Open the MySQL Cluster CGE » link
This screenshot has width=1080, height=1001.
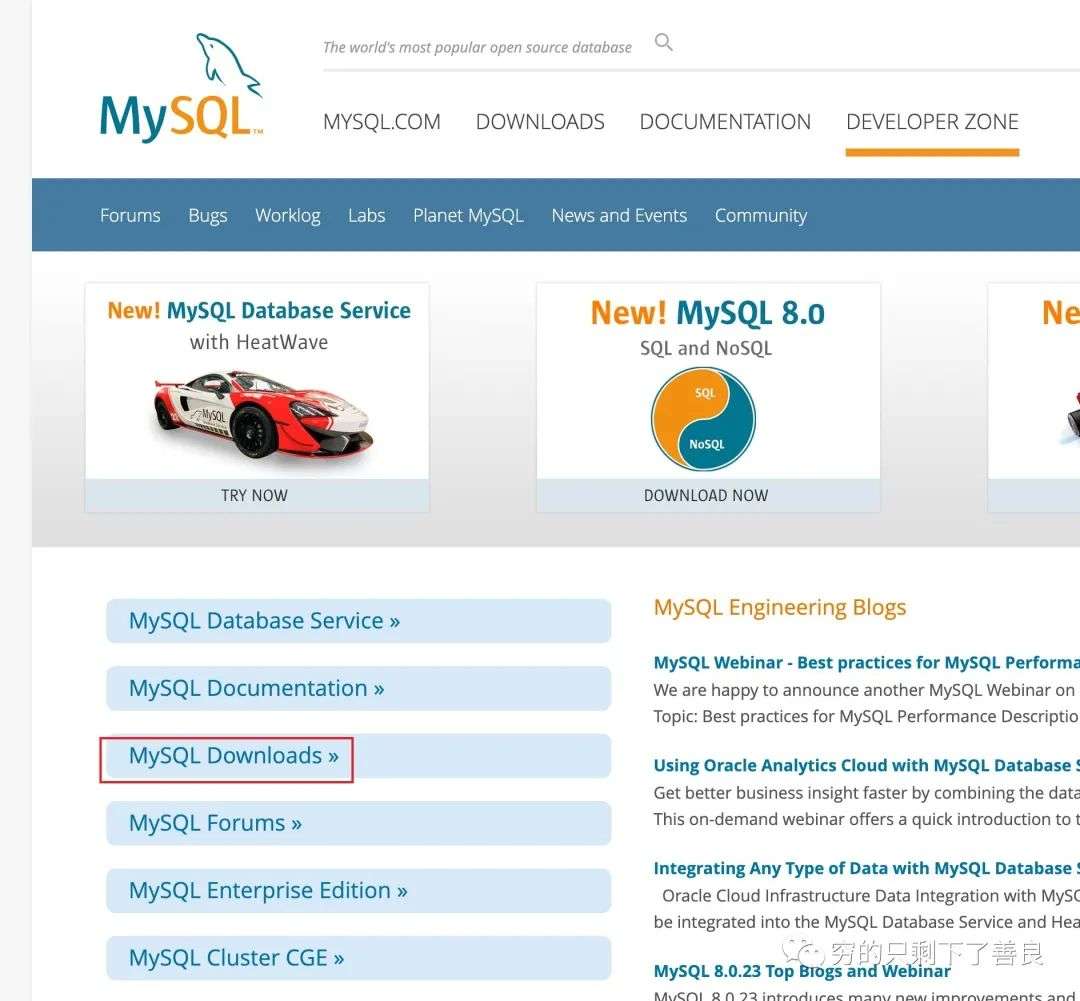coord(358,958)
